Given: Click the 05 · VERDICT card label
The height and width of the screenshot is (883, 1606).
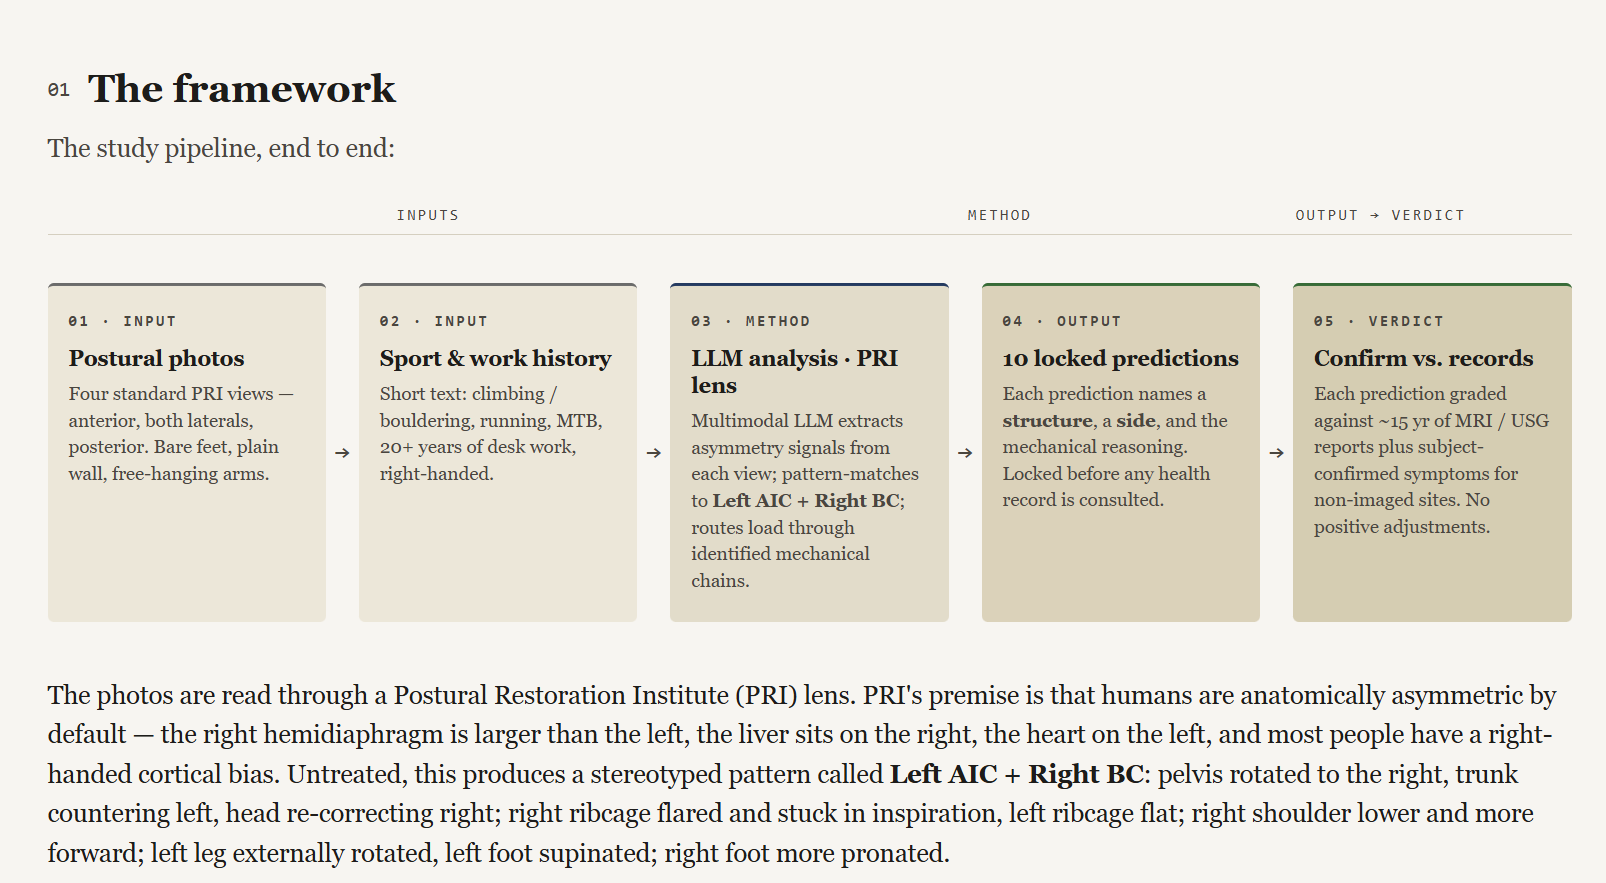Looking at the screenshot, I should tap(1379, 321).
